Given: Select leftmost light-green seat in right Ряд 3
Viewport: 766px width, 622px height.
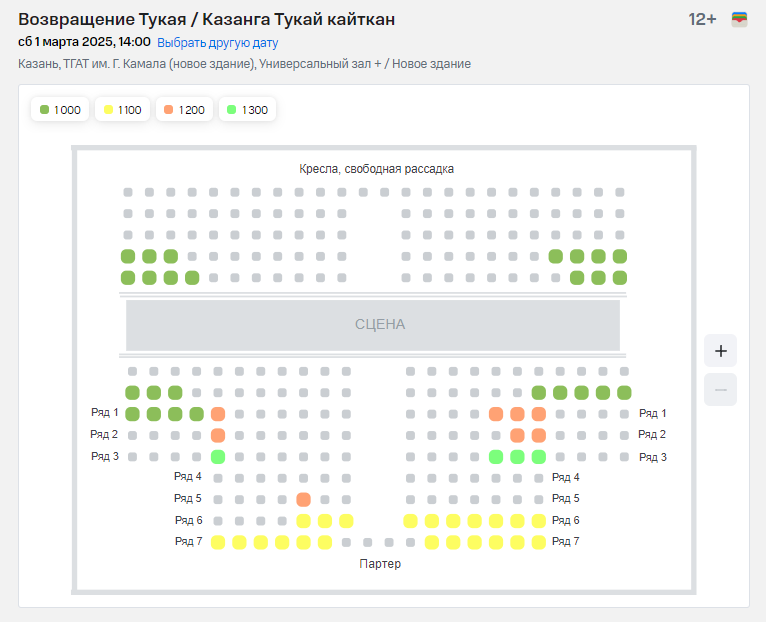Looking at the screenshot, I should tap(496, 457).
